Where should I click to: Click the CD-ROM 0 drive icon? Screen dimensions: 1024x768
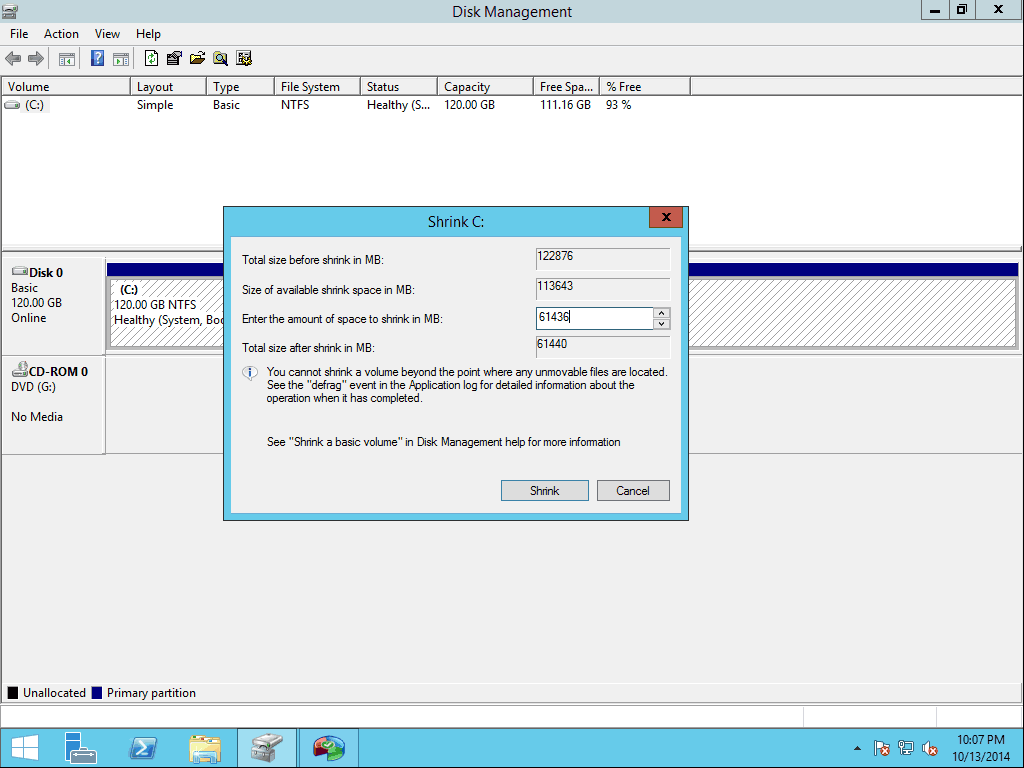(20, 370)
